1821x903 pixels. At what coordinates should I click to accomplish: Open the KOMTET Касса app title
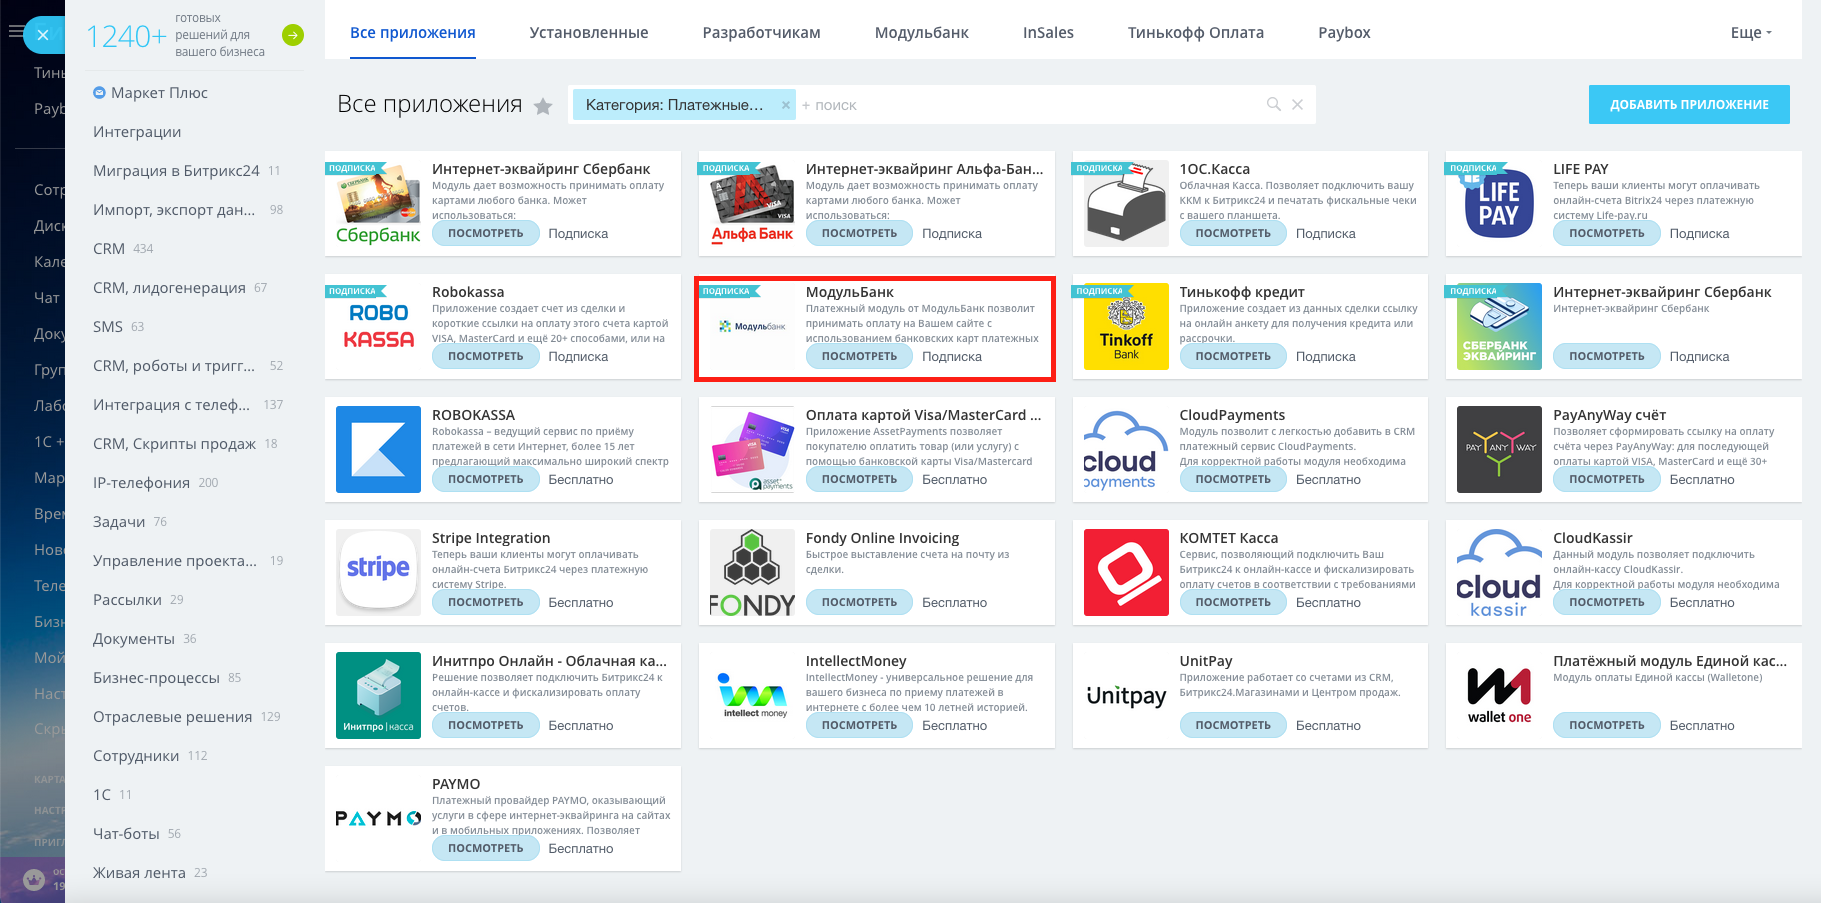1229,538
